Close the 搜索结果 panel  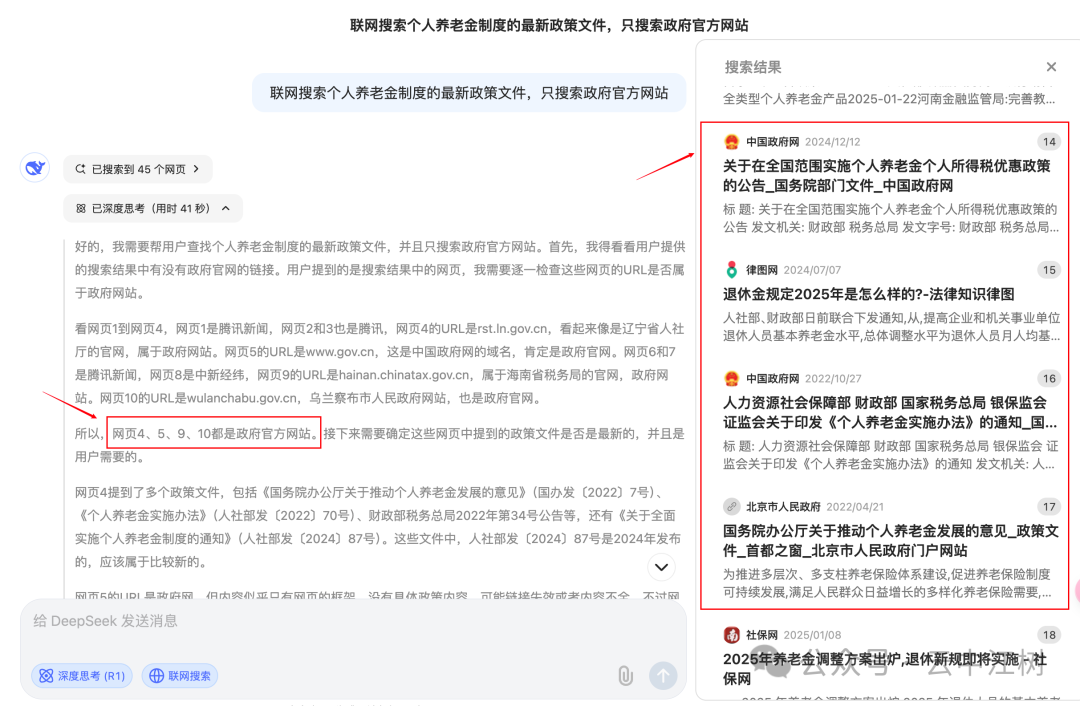point(1051,67)
